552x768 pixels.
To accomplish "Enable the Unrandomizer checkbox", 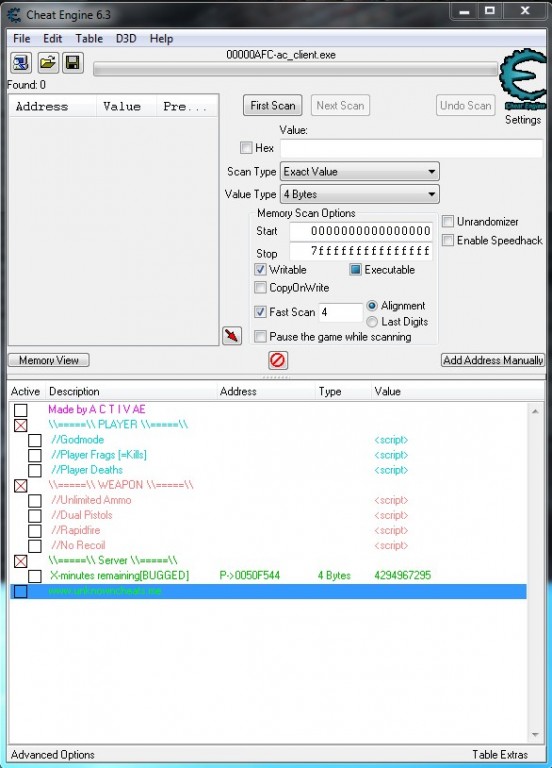I will (x=448, y=221).
